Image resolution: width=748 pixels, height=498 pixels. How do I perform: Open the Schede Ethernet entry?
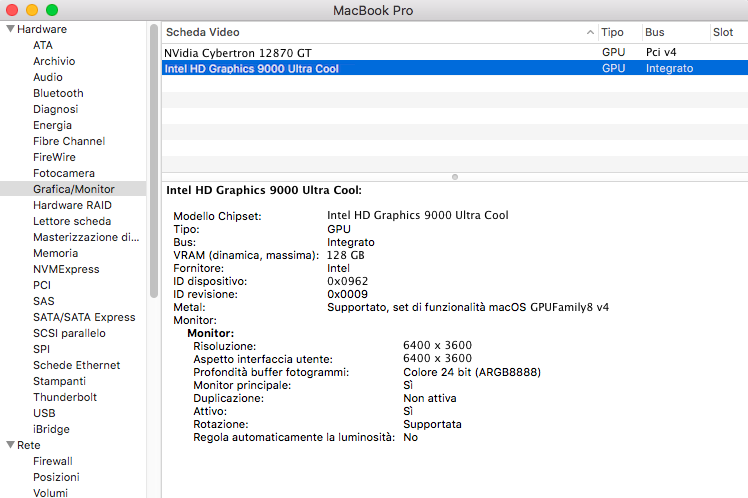point(76,365)
